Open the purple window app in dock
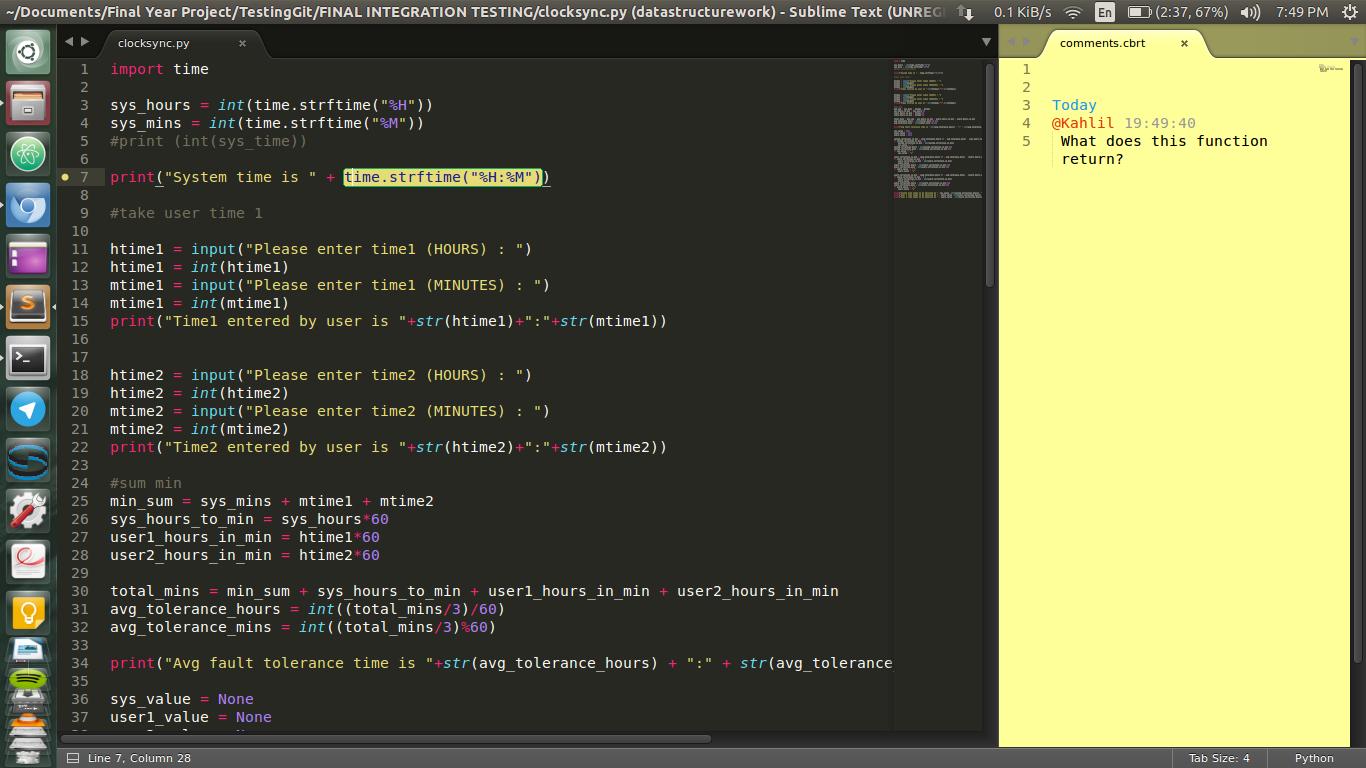 click(28, 257)
